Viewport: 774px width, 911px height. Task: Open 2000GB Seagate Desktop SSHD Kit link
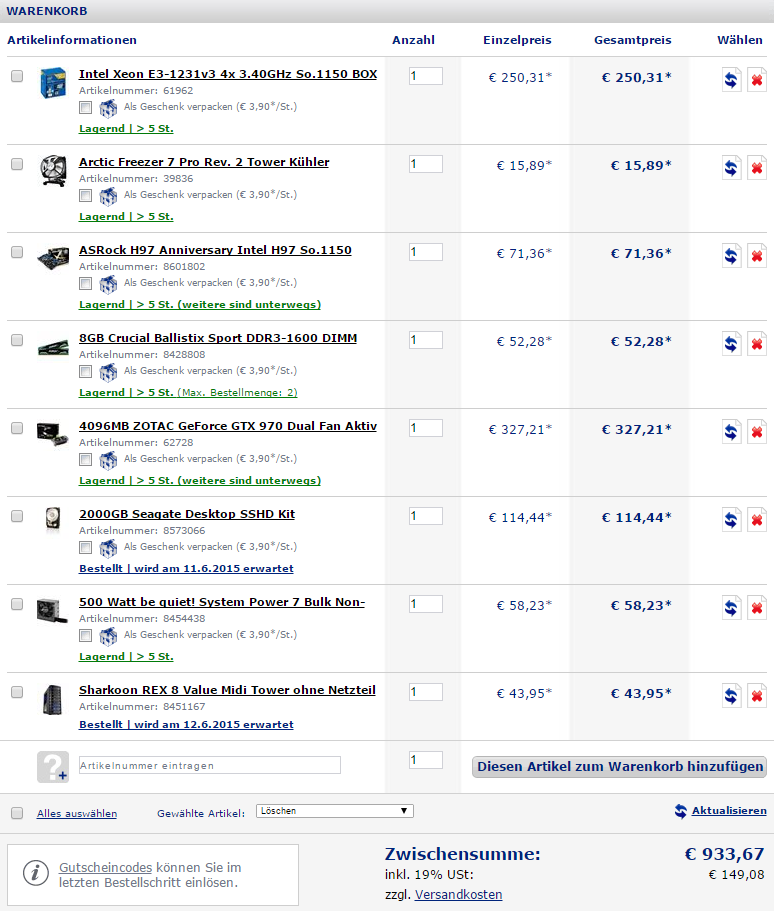click(187, 514)
